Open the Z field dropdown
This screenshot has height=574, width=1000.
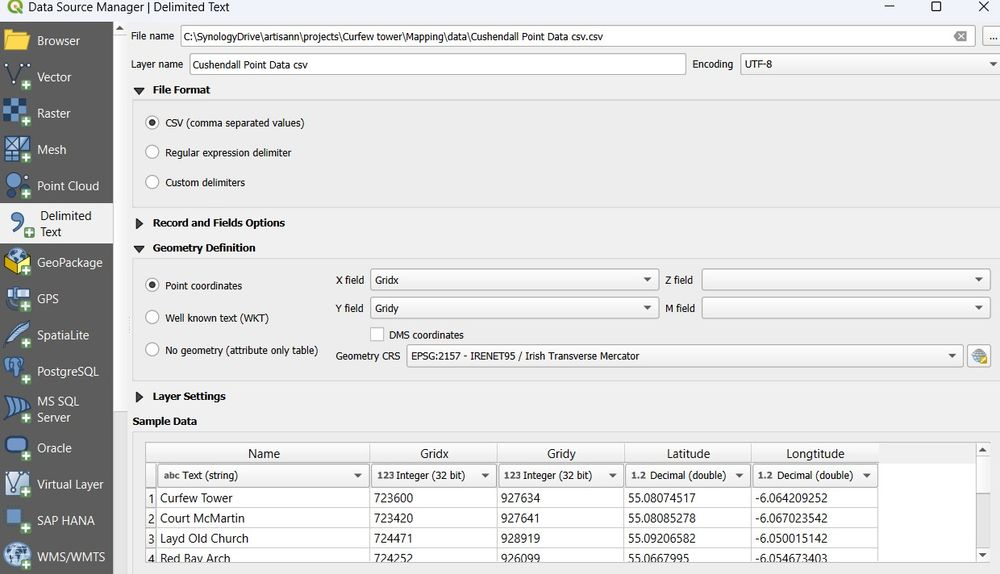pyautogui.click(x=846, y=280)
